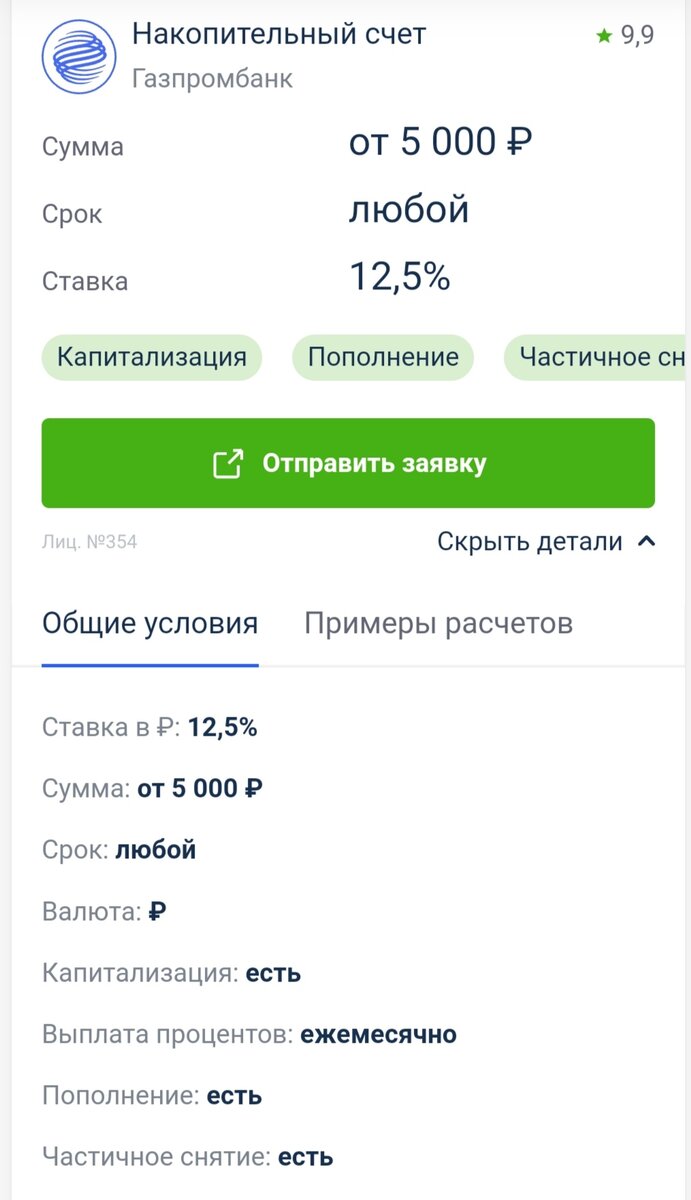Tap the Капитализация tag chip
Viewport: 691px width, 1200px height.
click(x=151, y=357)
